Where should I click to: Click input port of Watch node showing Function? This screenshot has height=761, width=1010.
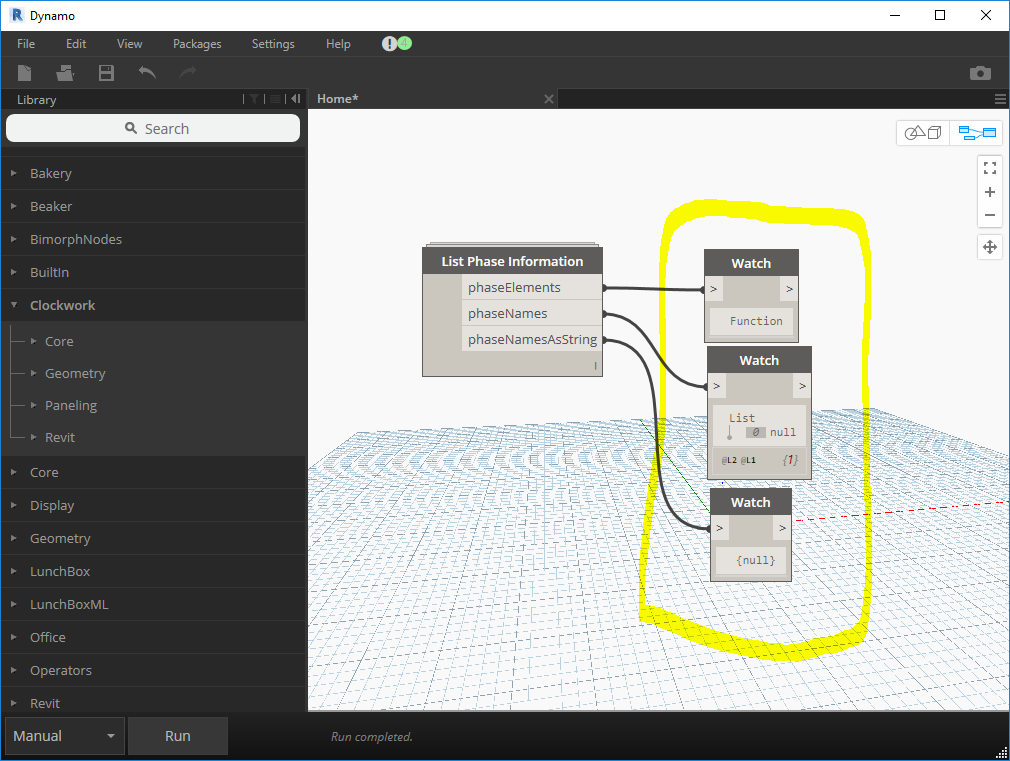click(714, 289)
